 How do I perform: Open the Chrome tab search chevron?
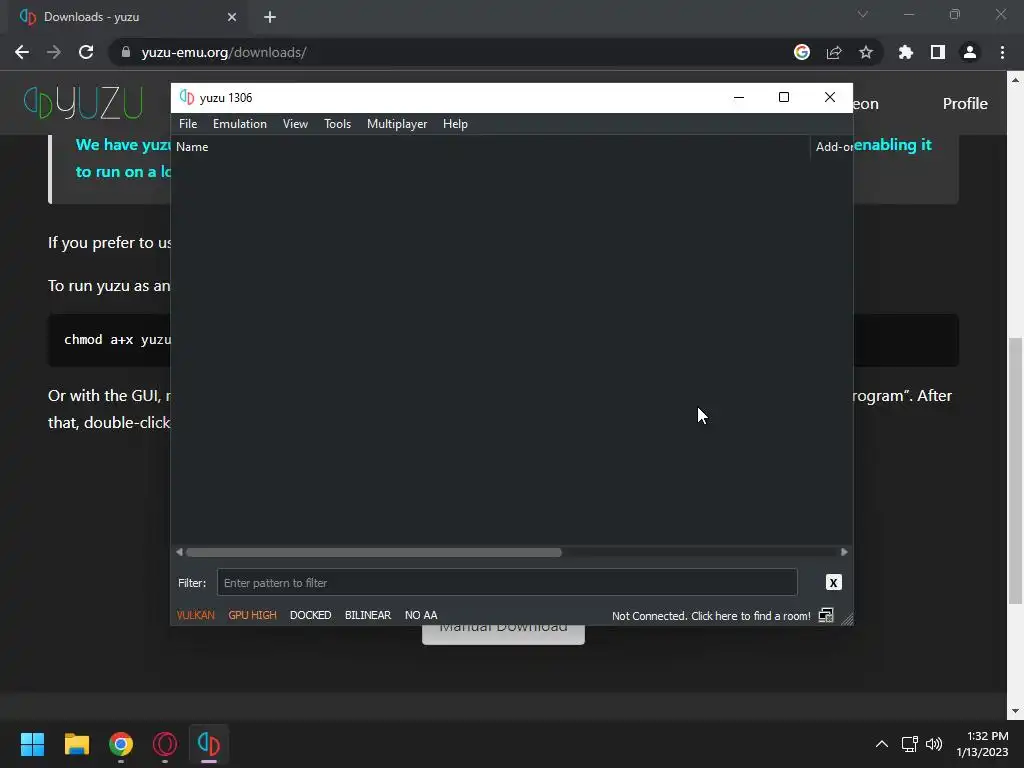point(863,14)
